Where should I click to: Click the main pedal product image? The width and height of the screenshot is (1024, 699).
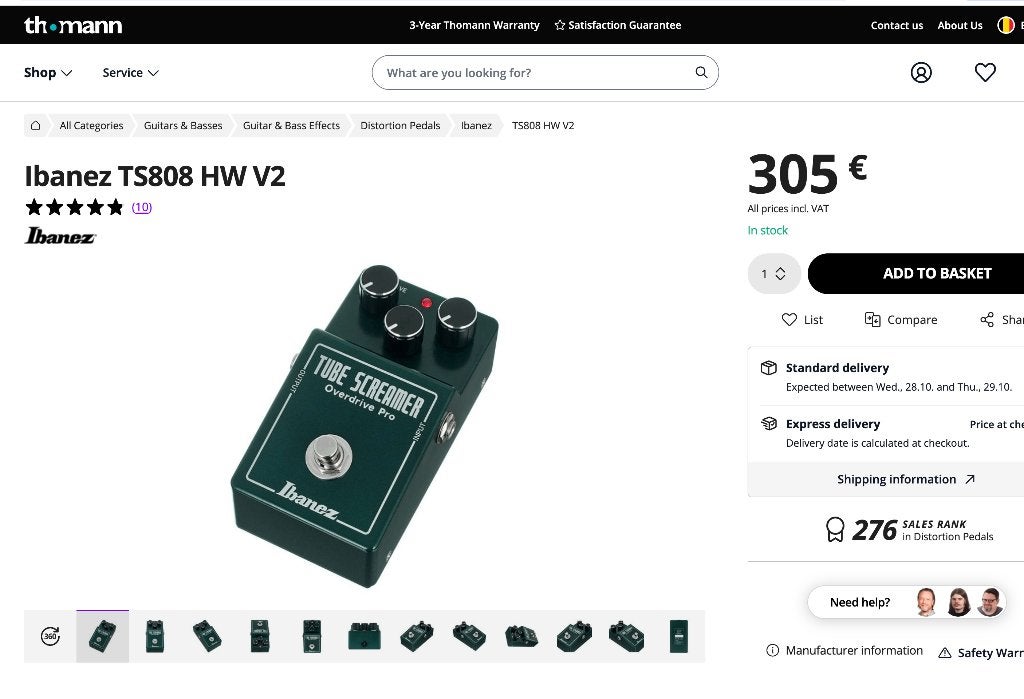click(x=364, y=425)
